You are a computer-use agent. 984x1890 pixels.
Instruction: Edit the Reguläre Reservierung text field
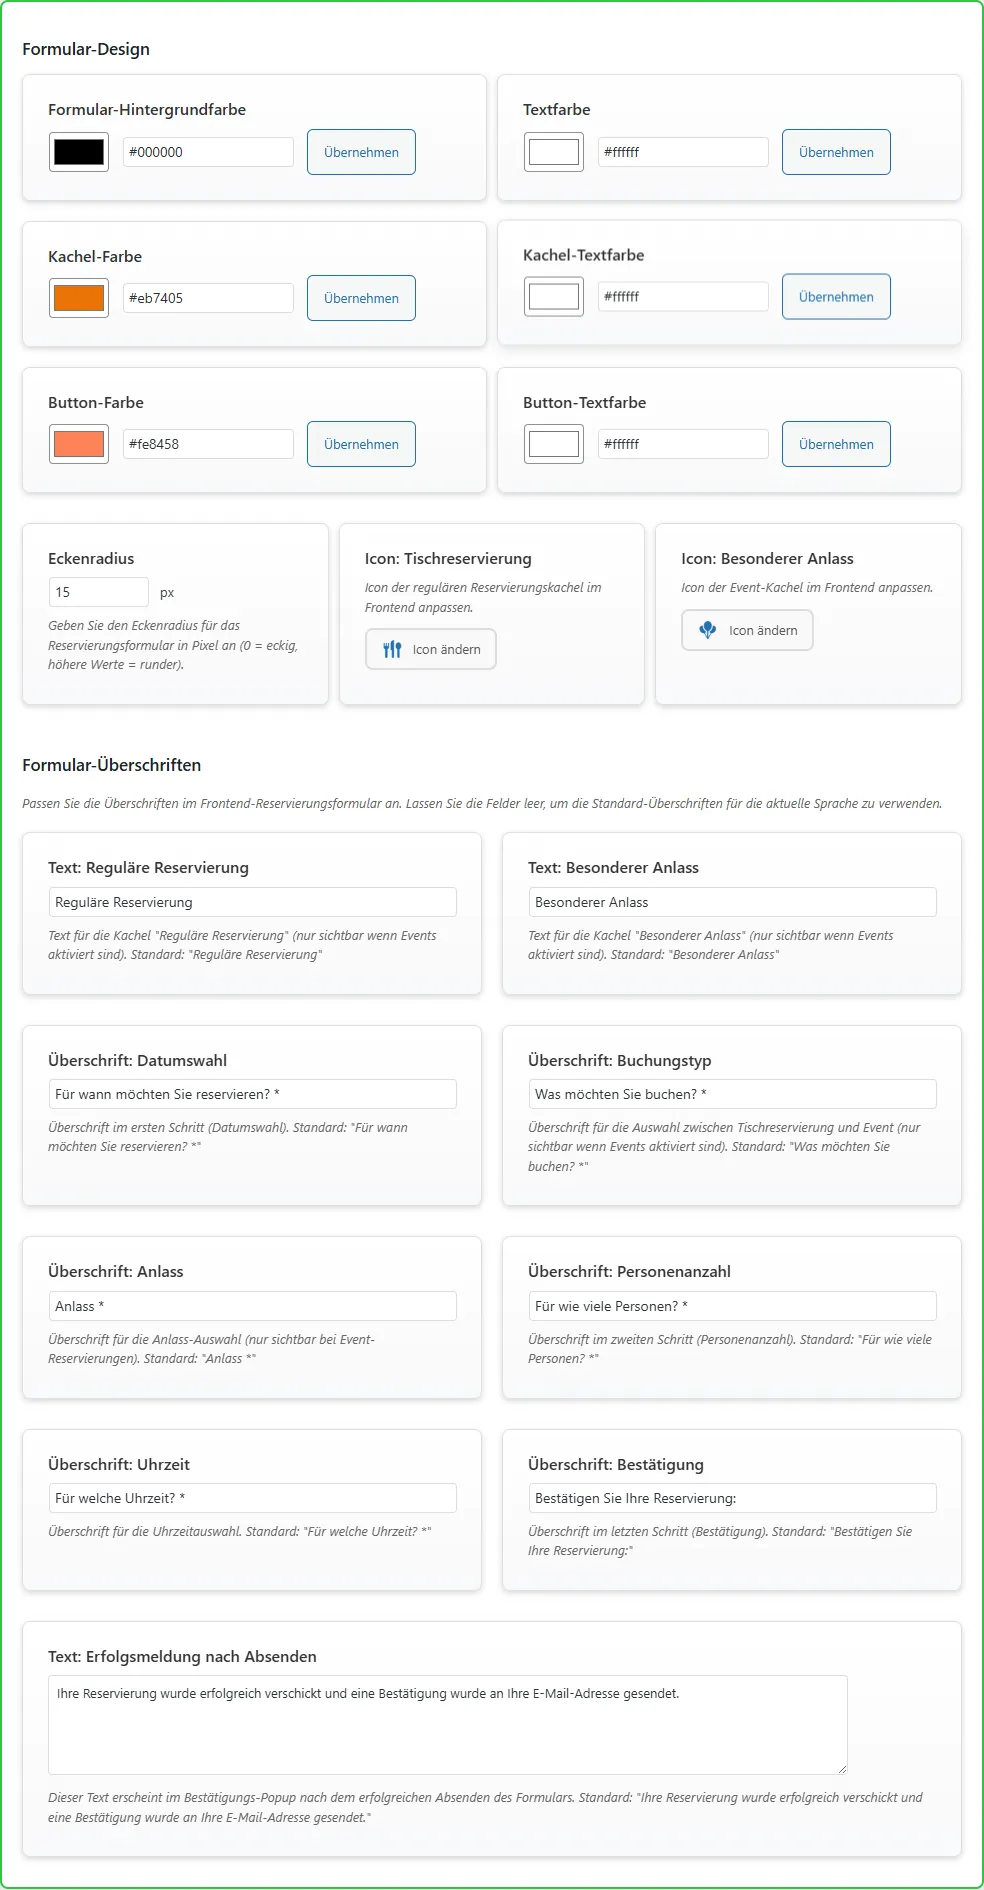252,902
